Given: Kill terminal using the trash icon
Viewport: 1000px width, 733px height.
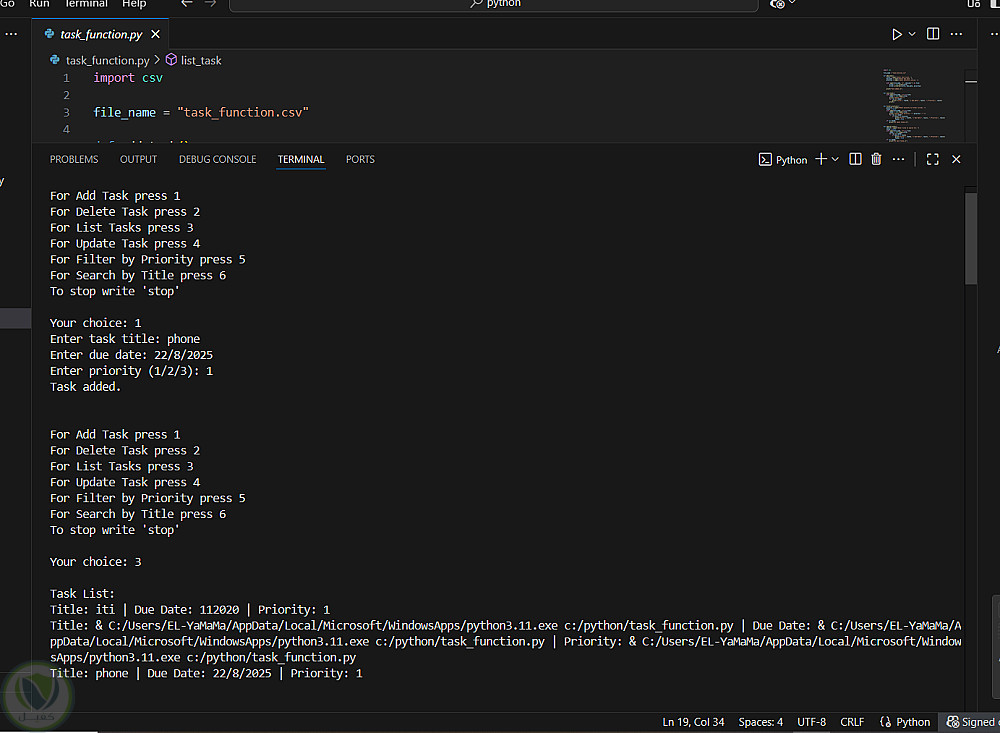Looking at the screenshot, I should click(876, 159).
